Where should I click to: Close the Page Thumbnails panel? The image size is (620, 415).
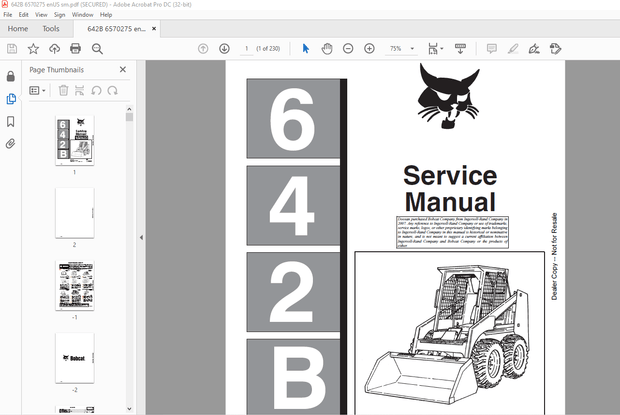(123, 70)
